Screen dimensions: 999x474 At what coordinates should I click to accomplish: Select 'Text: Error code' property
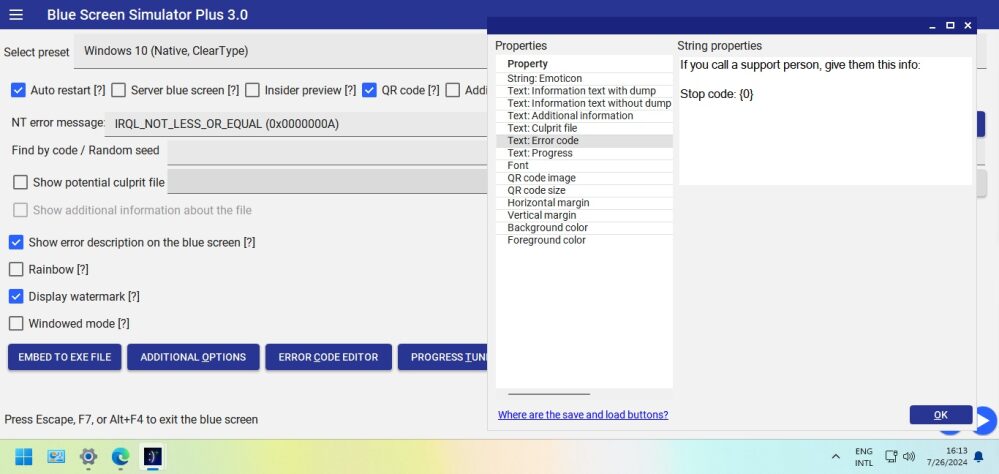[x=584, y=141]
